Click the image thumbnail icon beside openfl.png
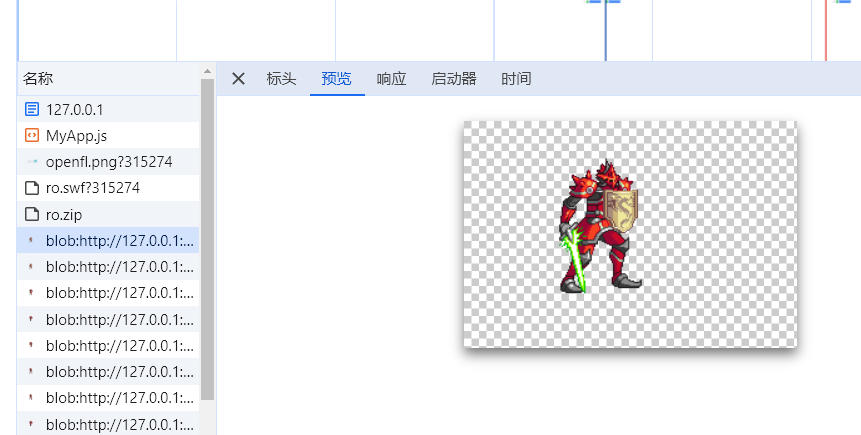Screen dimensions: 861x435 coord(32,161)
